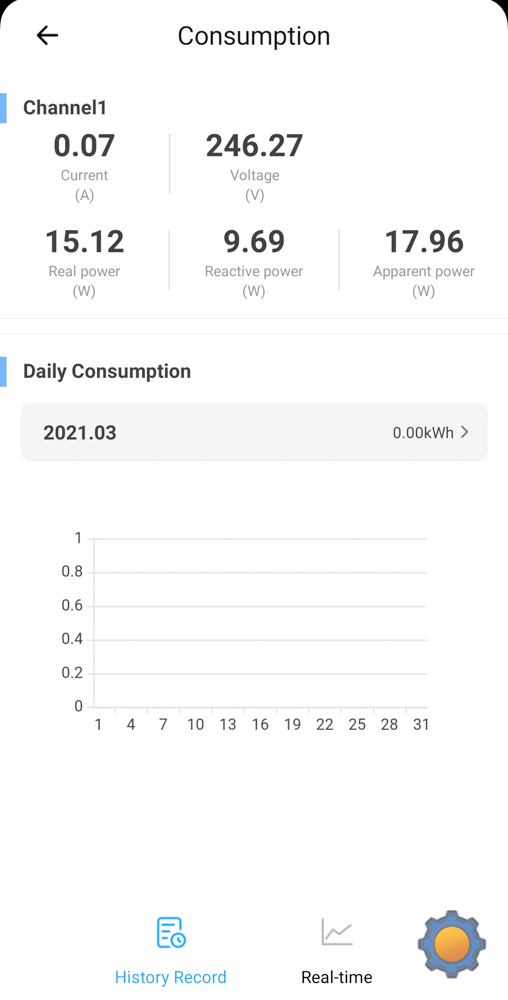Open the 2021.03 monthly consumption row
Viewport: 508px width, 1000px height.
click(254, 432)
